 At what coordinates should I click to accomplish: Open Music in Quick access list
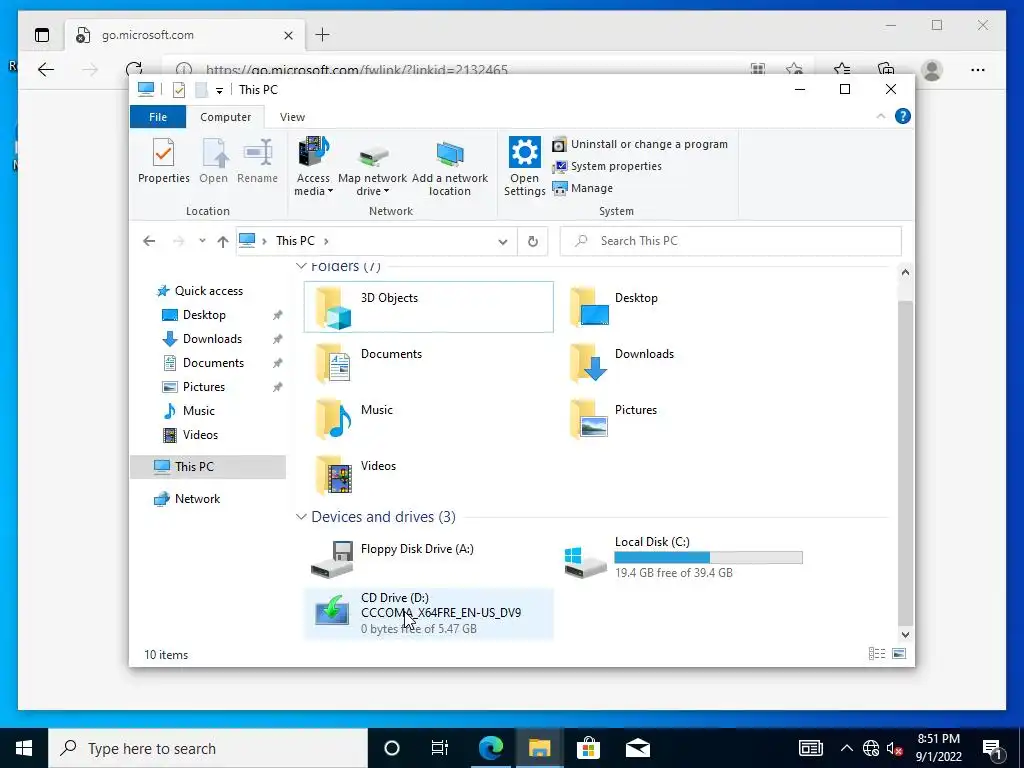(x=199, y=411)
